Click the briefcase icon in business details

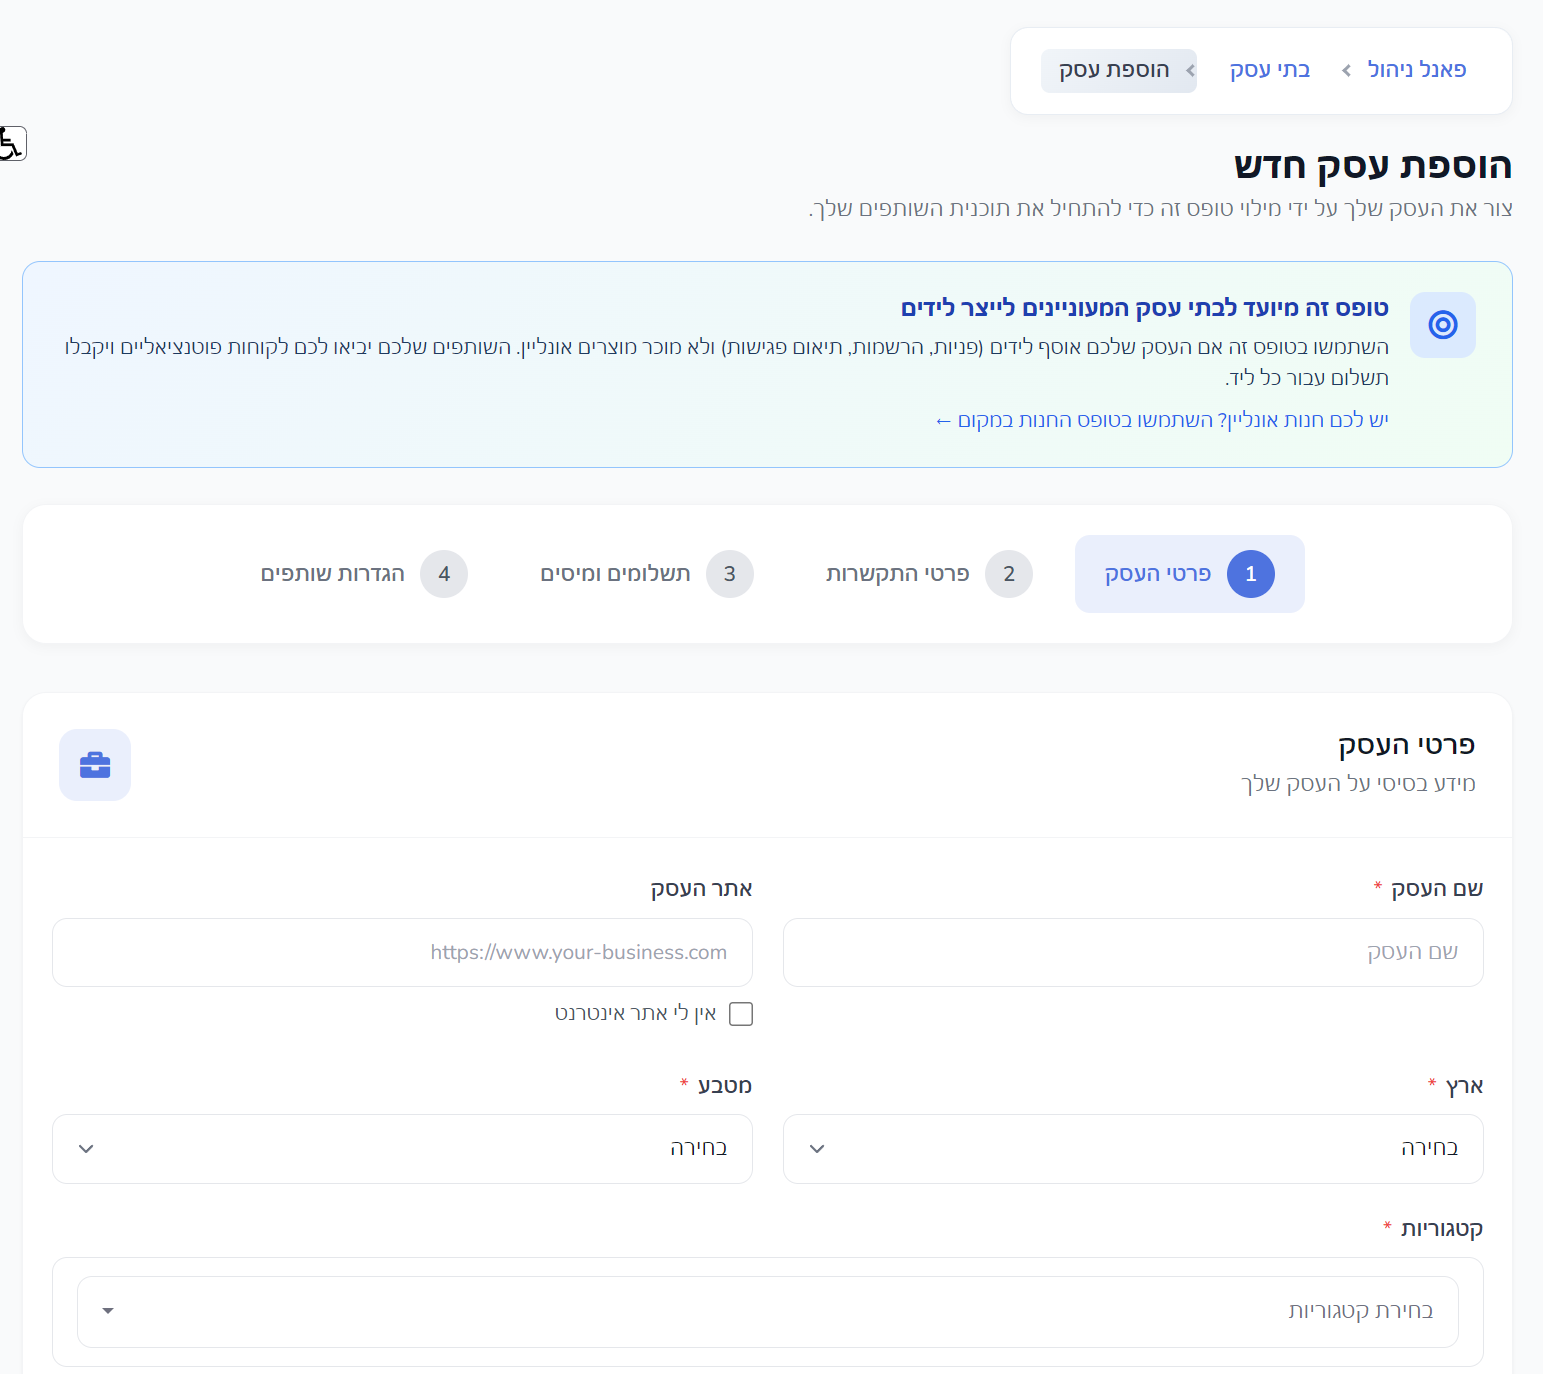pyautogui.click(x=95, y=765)
